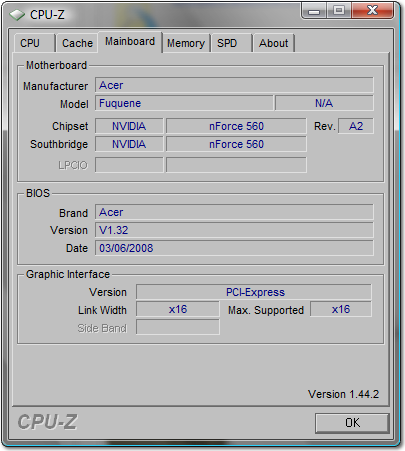Click the OK button
This screenshot has height=451, width=405.
pos(352,423)
